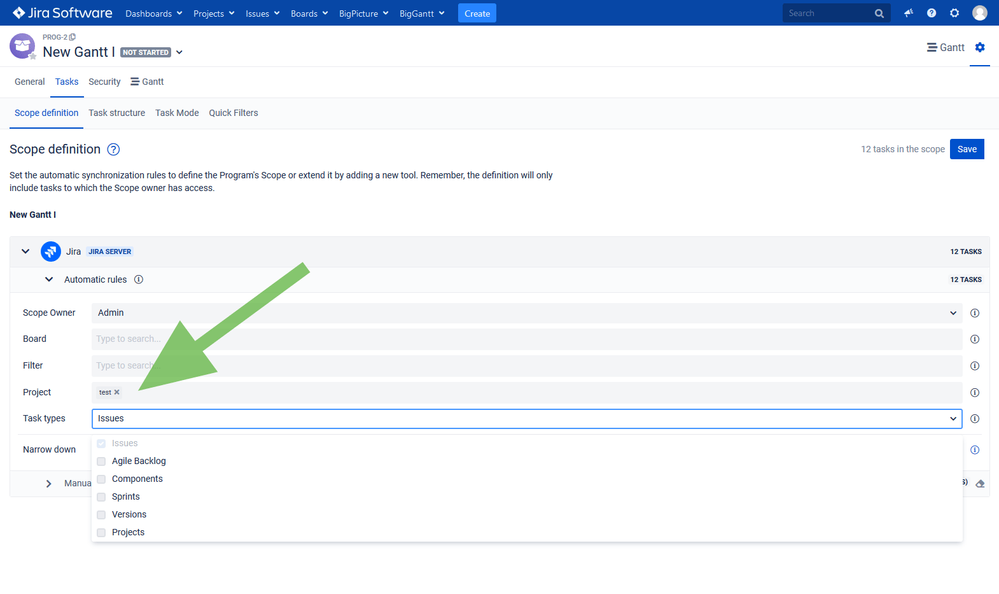
Task: Click the eraser icon in Manual row
Action: [x=980, y=484]
